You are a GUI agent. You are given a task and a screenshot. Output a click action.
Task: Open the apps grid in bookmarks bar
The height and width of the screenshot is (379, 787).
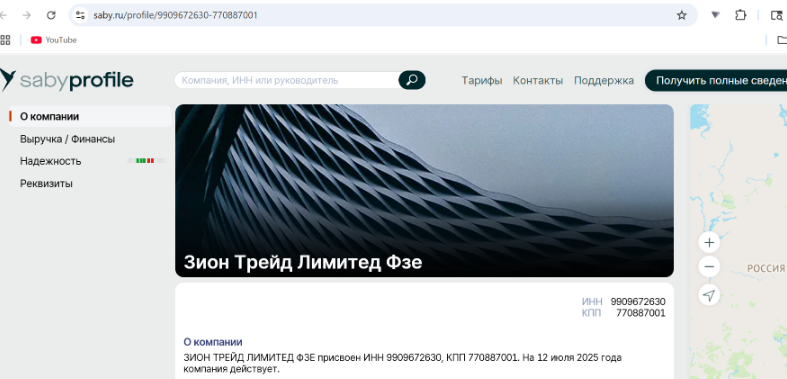coord(5,40)
